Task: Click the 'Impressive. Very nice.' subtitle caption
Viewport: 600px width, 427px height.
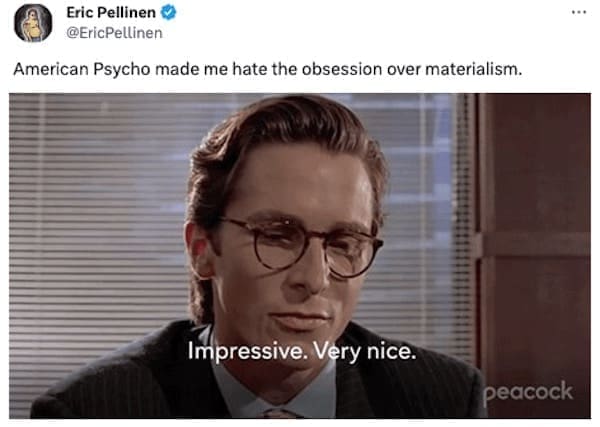Action: (302, 351)
